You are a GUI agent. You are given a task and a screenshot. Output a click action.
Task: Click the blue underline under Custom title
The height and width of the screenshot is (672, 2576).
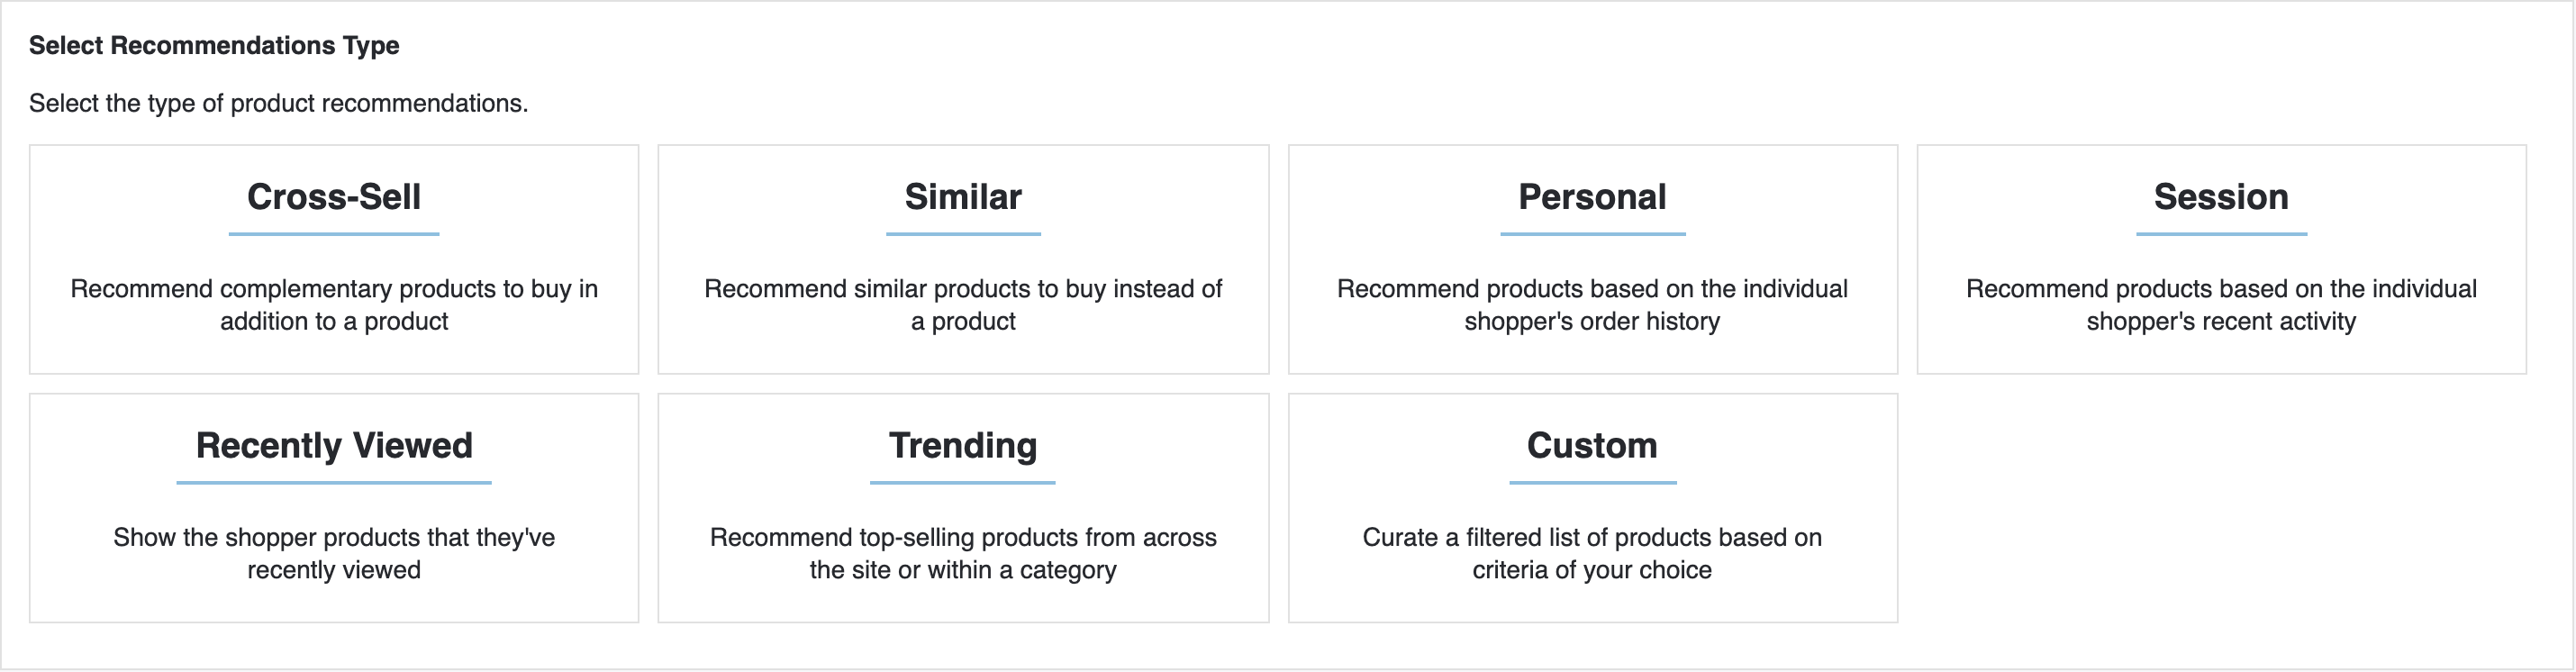tap(1592, 483)
